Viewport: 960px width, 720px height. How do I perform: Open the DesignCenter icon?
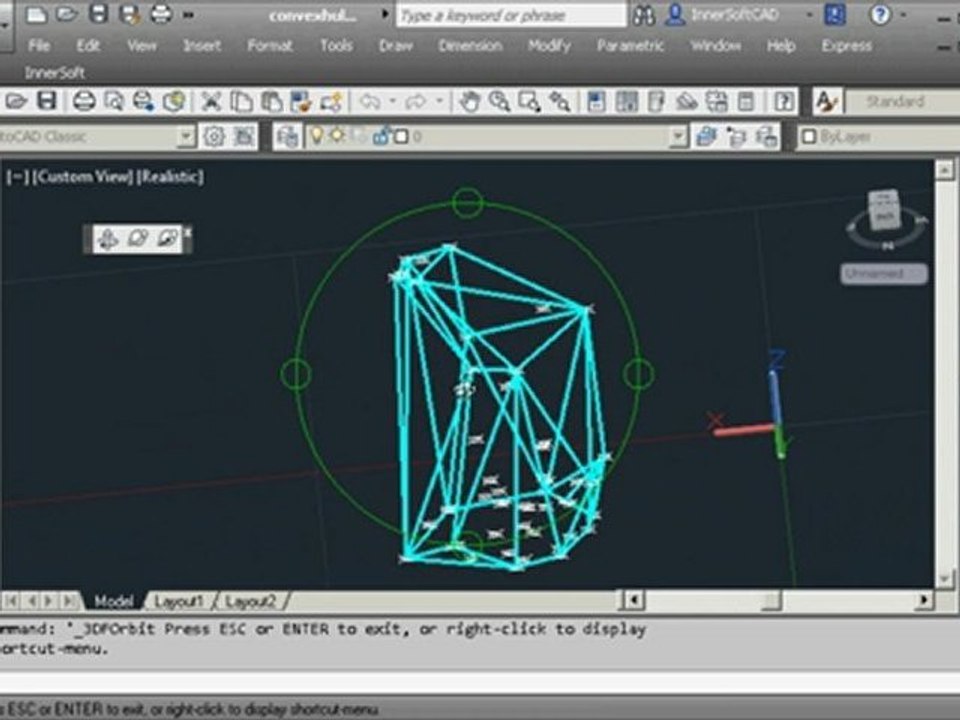coord(626,101)
